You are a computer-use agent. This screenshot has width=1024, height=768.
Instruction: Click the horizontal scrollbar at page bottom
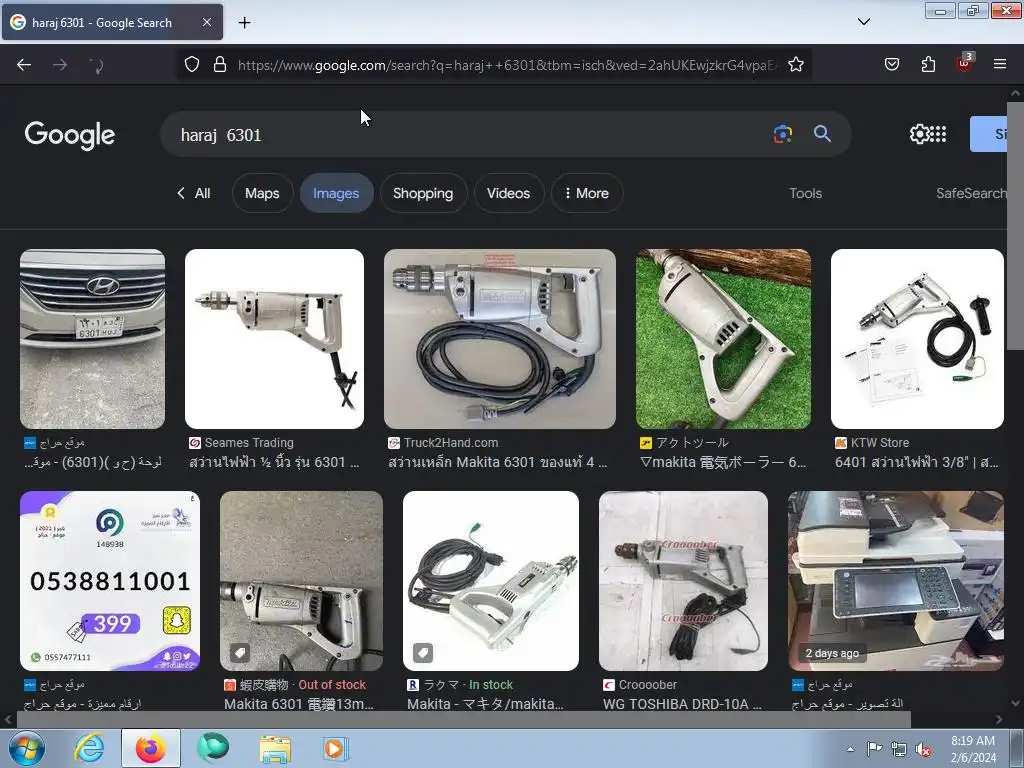point(463,720)
